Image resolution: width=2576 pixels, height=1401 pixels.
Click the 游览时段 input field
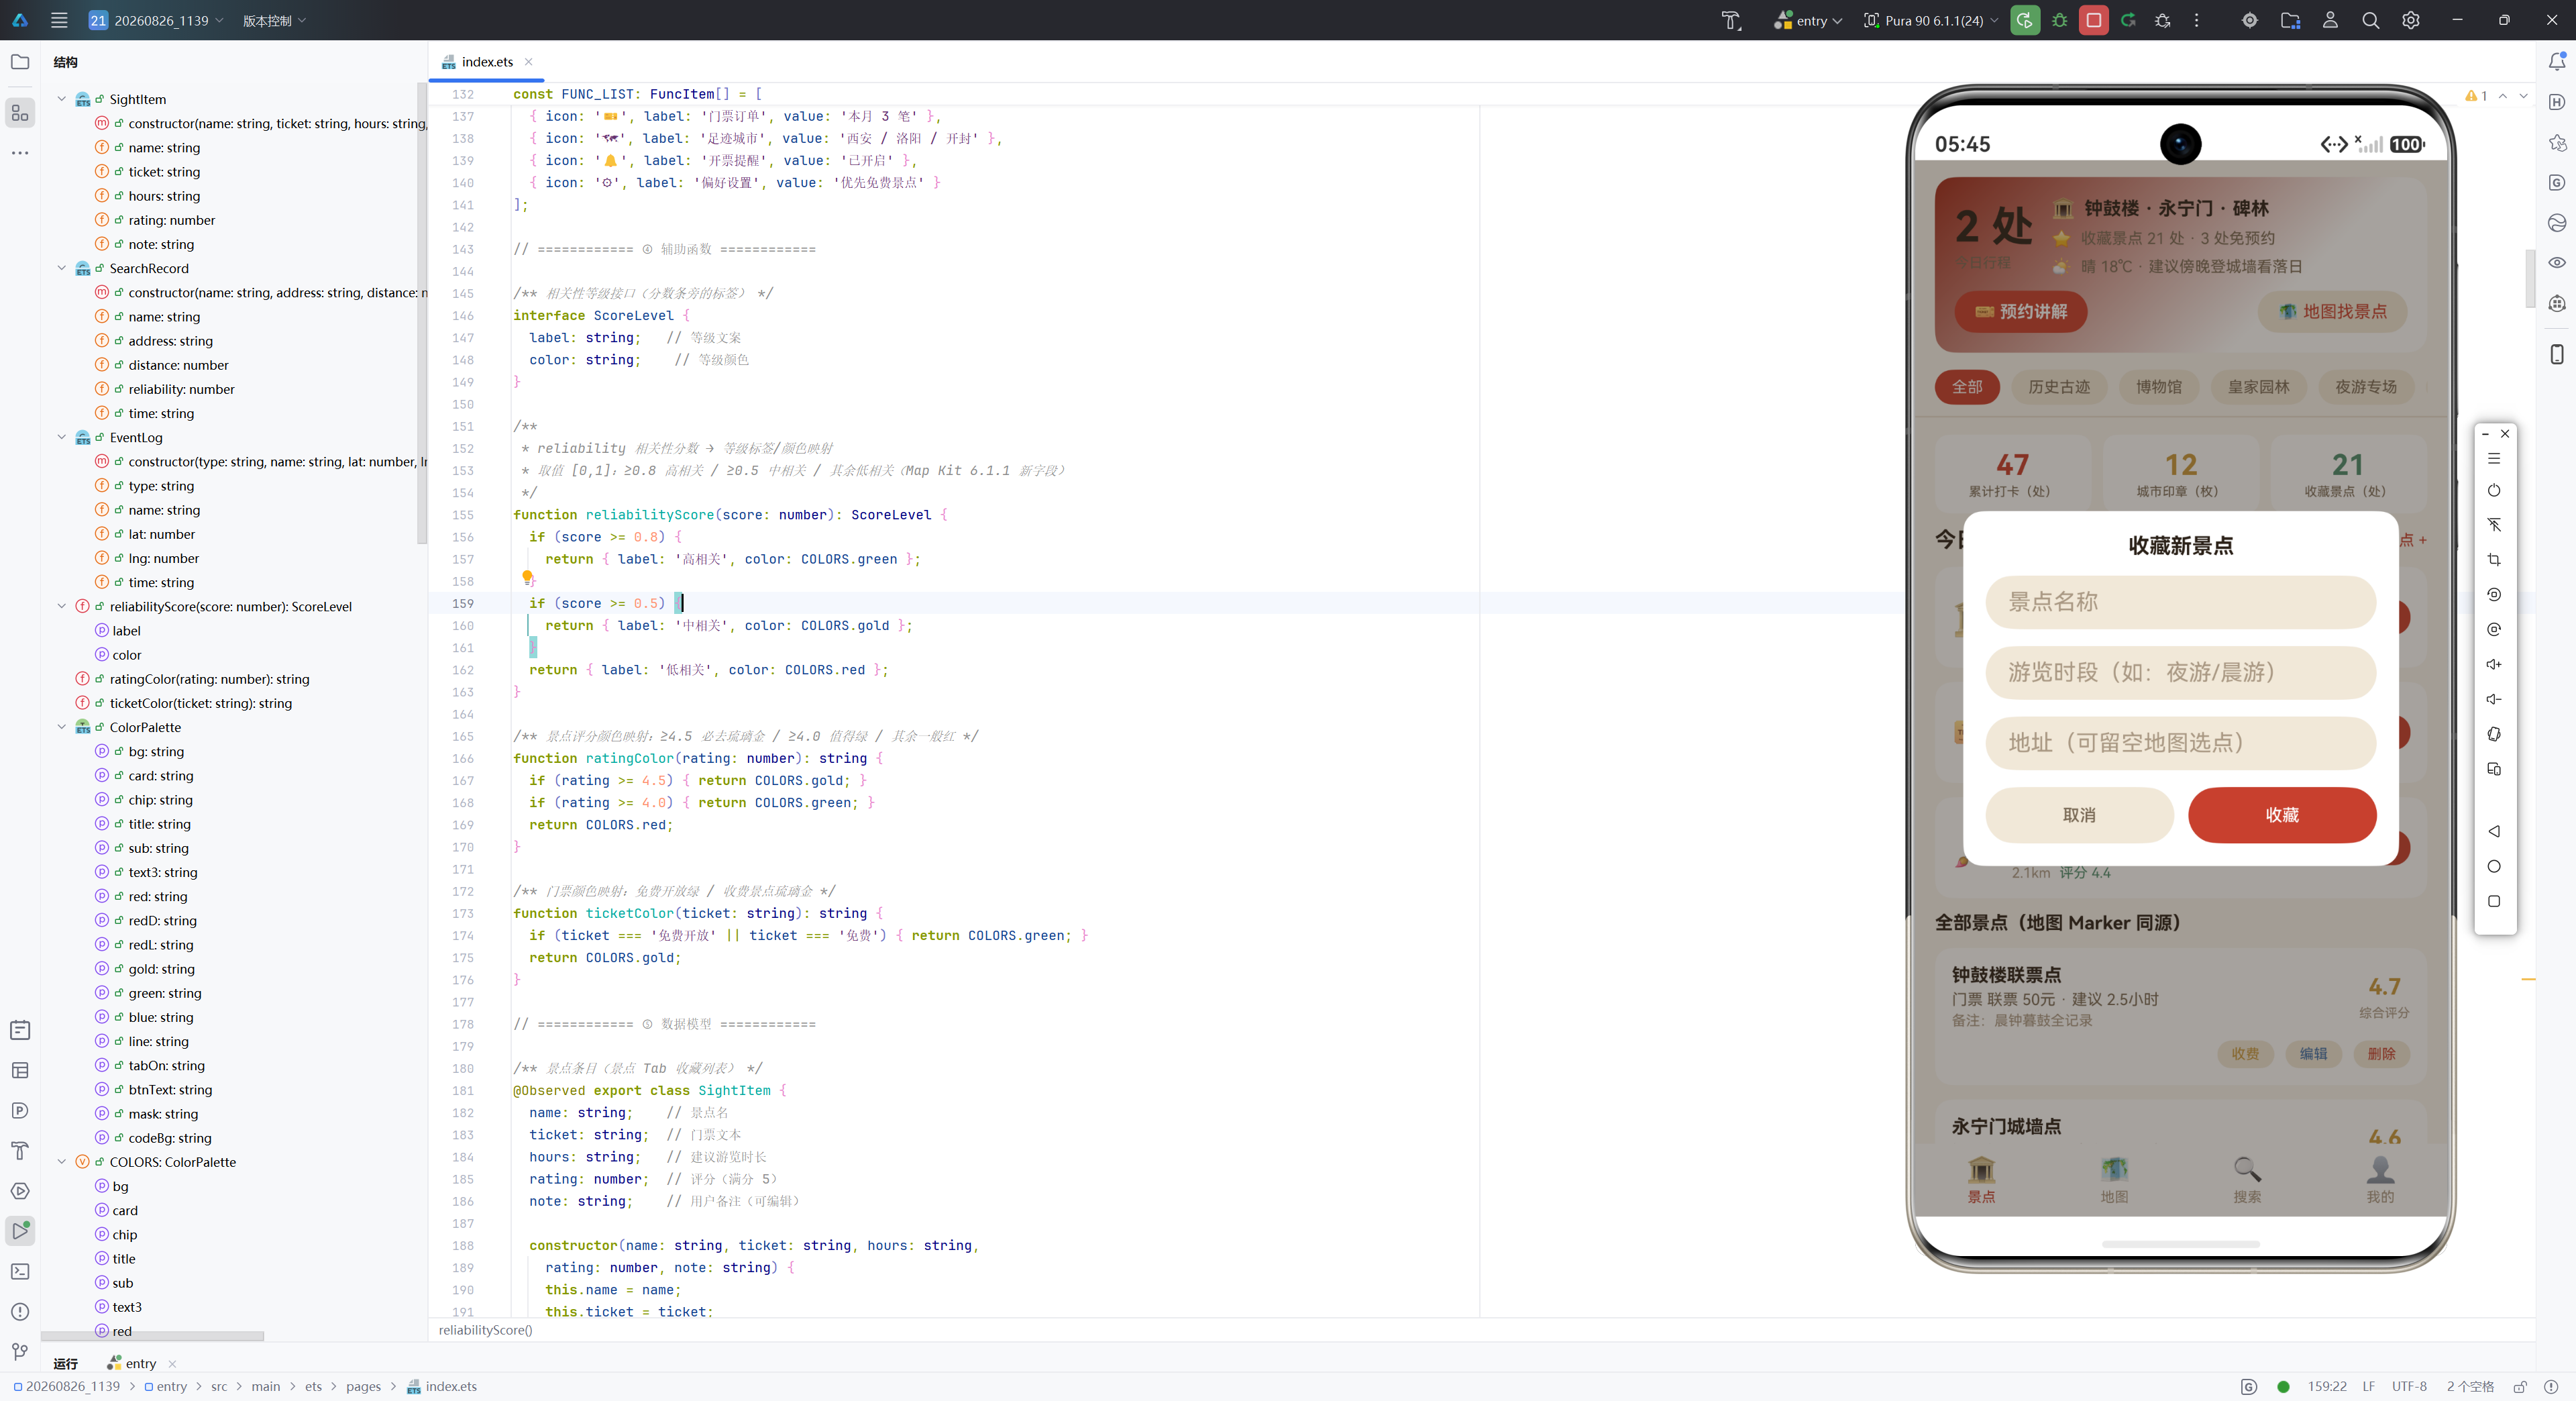click(x=2180, y=672)
